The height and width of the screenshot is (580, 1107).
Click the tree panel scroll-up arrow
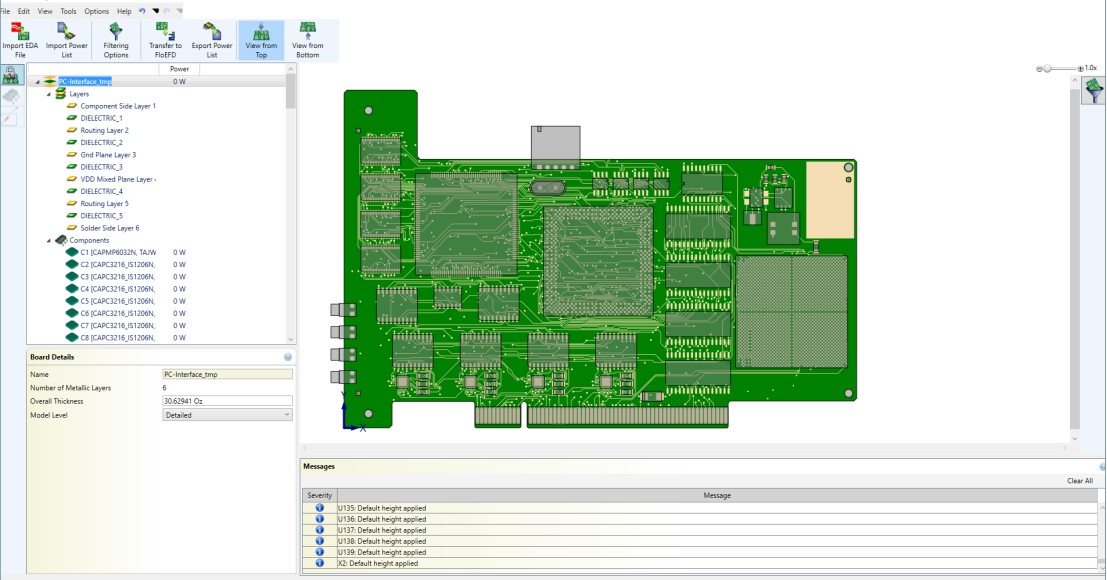(290, 68)
